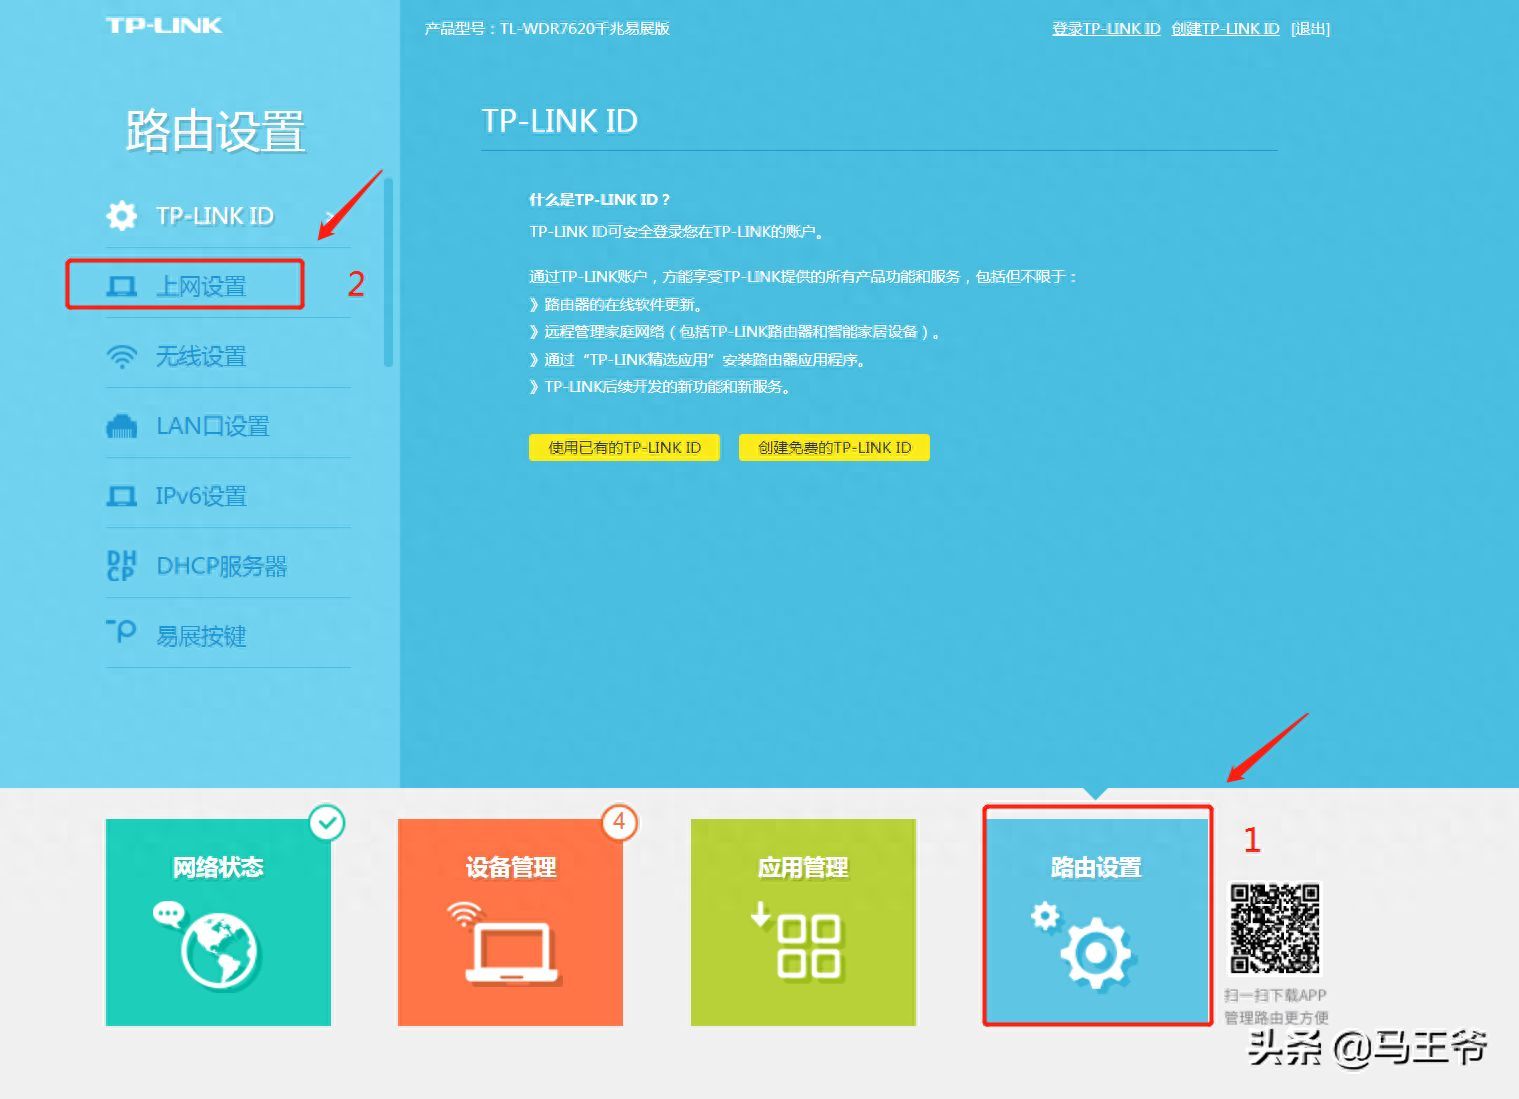1519x1099 pixels.
Task: Click the 易展按键 icon in sidebar
Action: pos(121,632)
